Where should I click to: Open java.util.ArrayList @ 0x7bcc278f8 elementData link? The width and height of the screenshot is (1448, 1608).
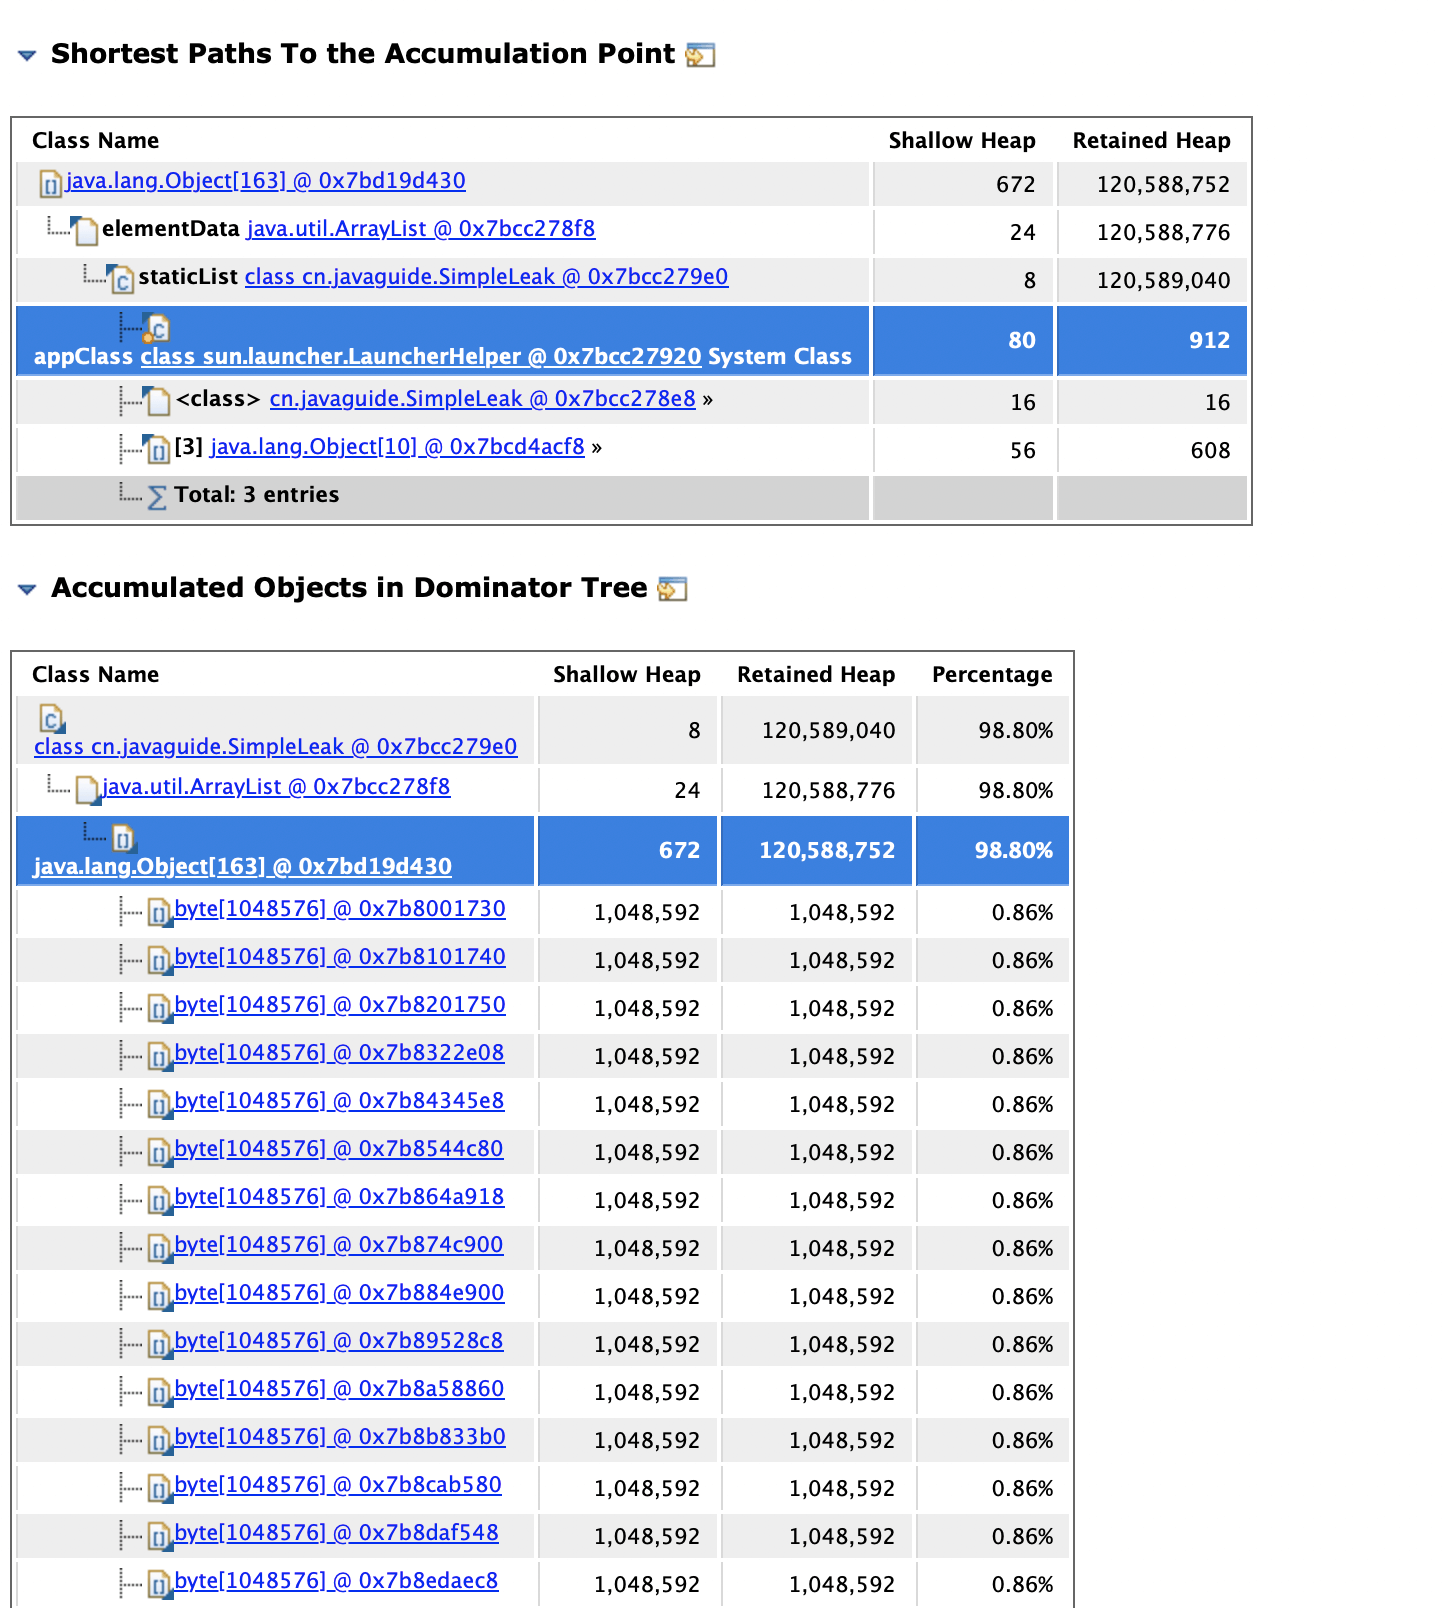(x=421, y=229)
